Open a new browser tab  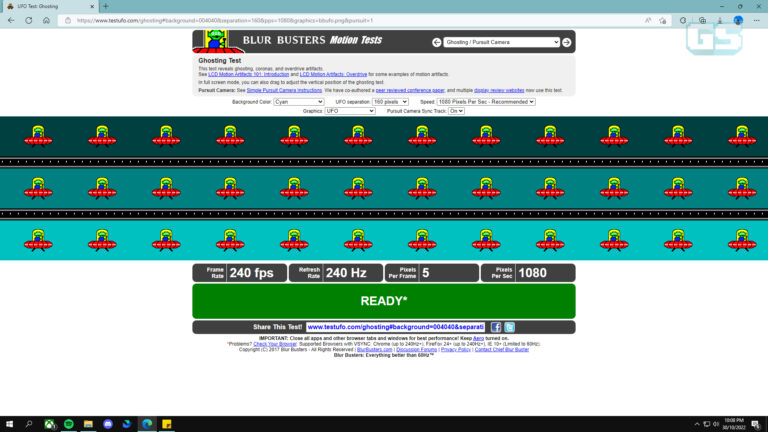[x=105, y=6]
